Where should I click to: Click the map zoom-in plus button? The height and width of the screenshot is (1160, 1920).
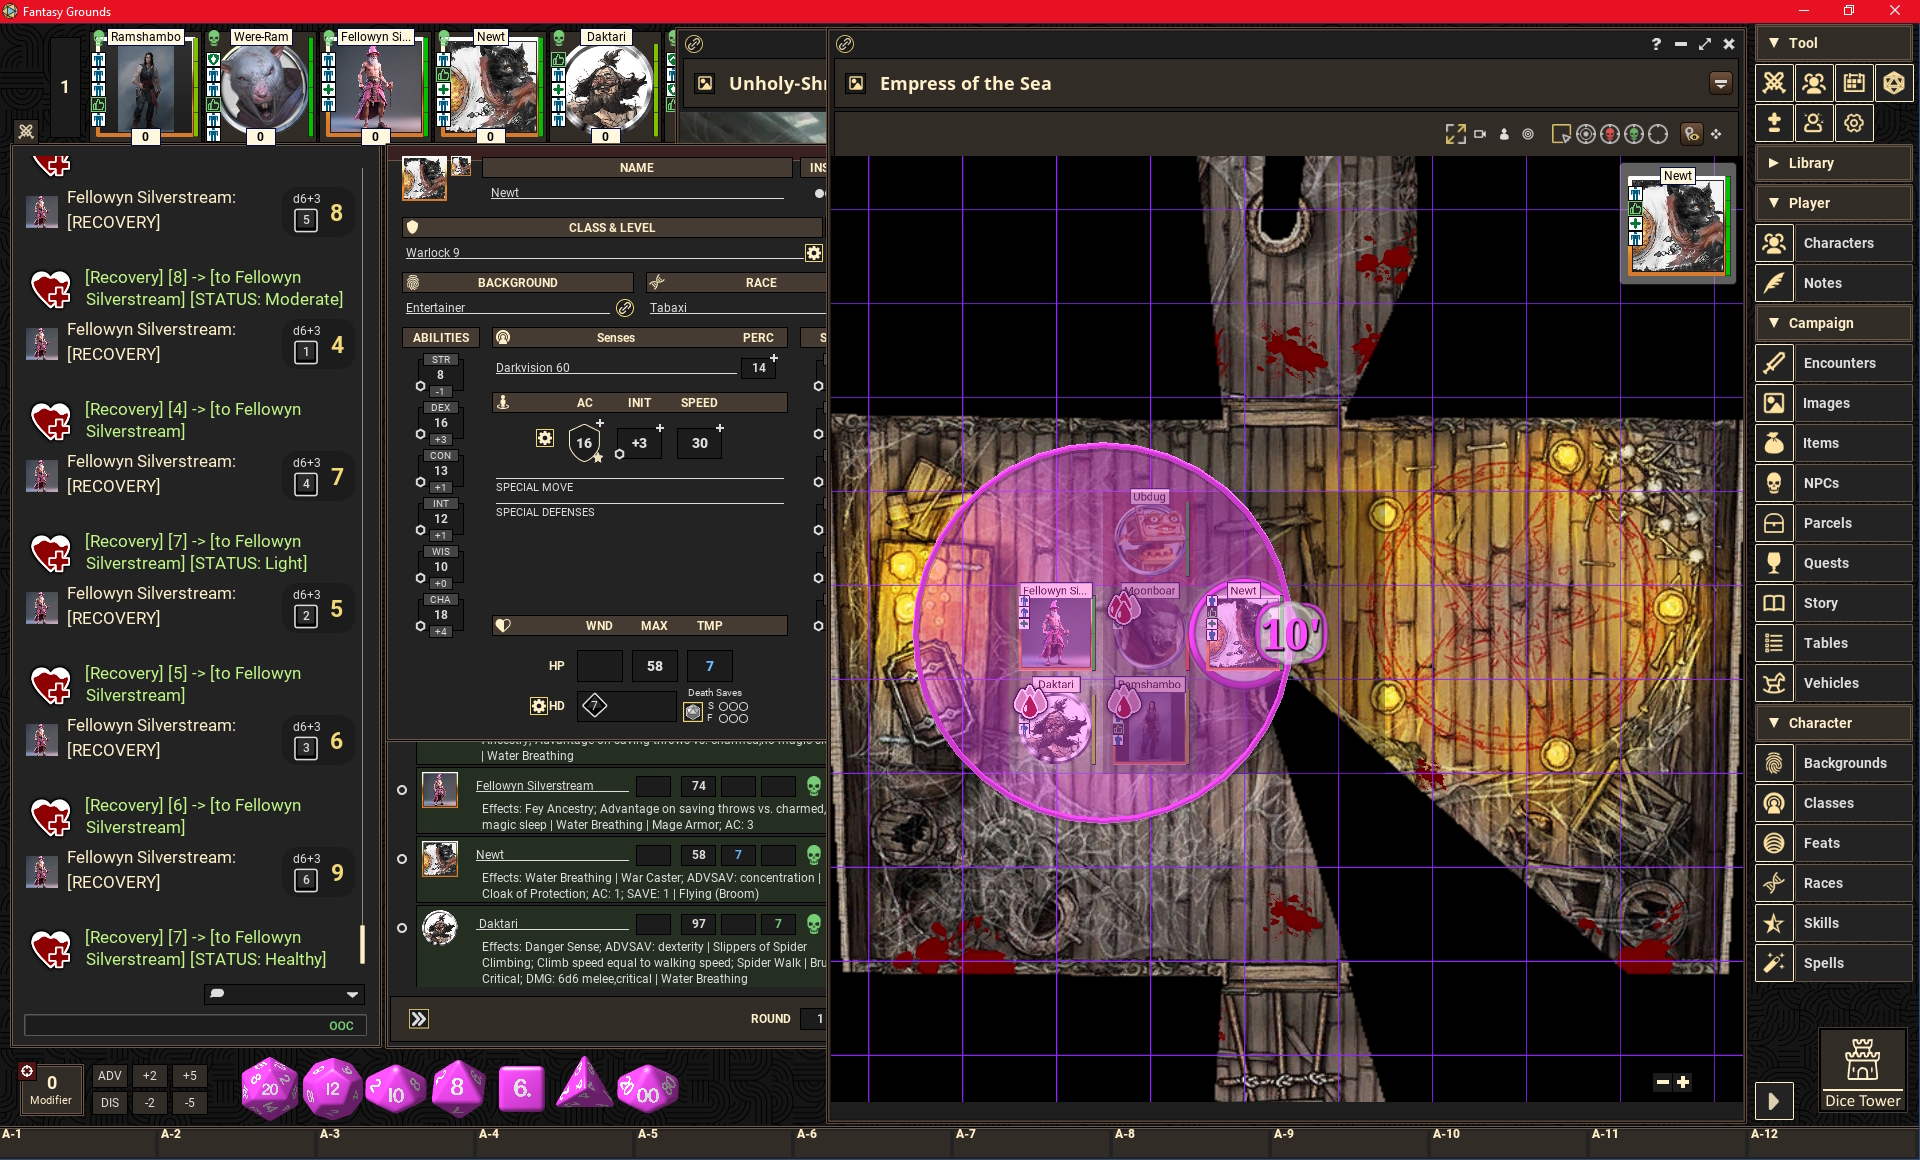click(x=1684, y=1082)
